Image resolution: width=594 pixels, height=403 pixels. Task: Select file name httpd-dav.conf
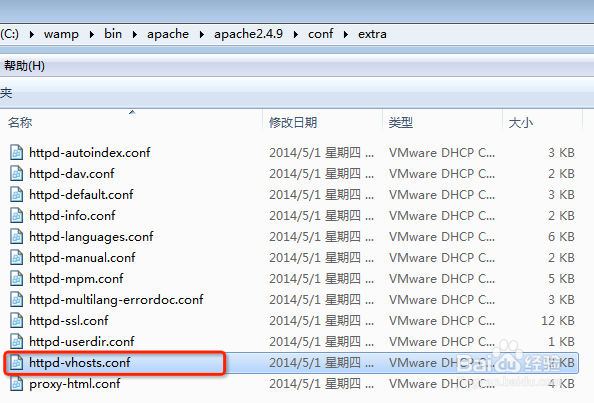coord(72,174)
